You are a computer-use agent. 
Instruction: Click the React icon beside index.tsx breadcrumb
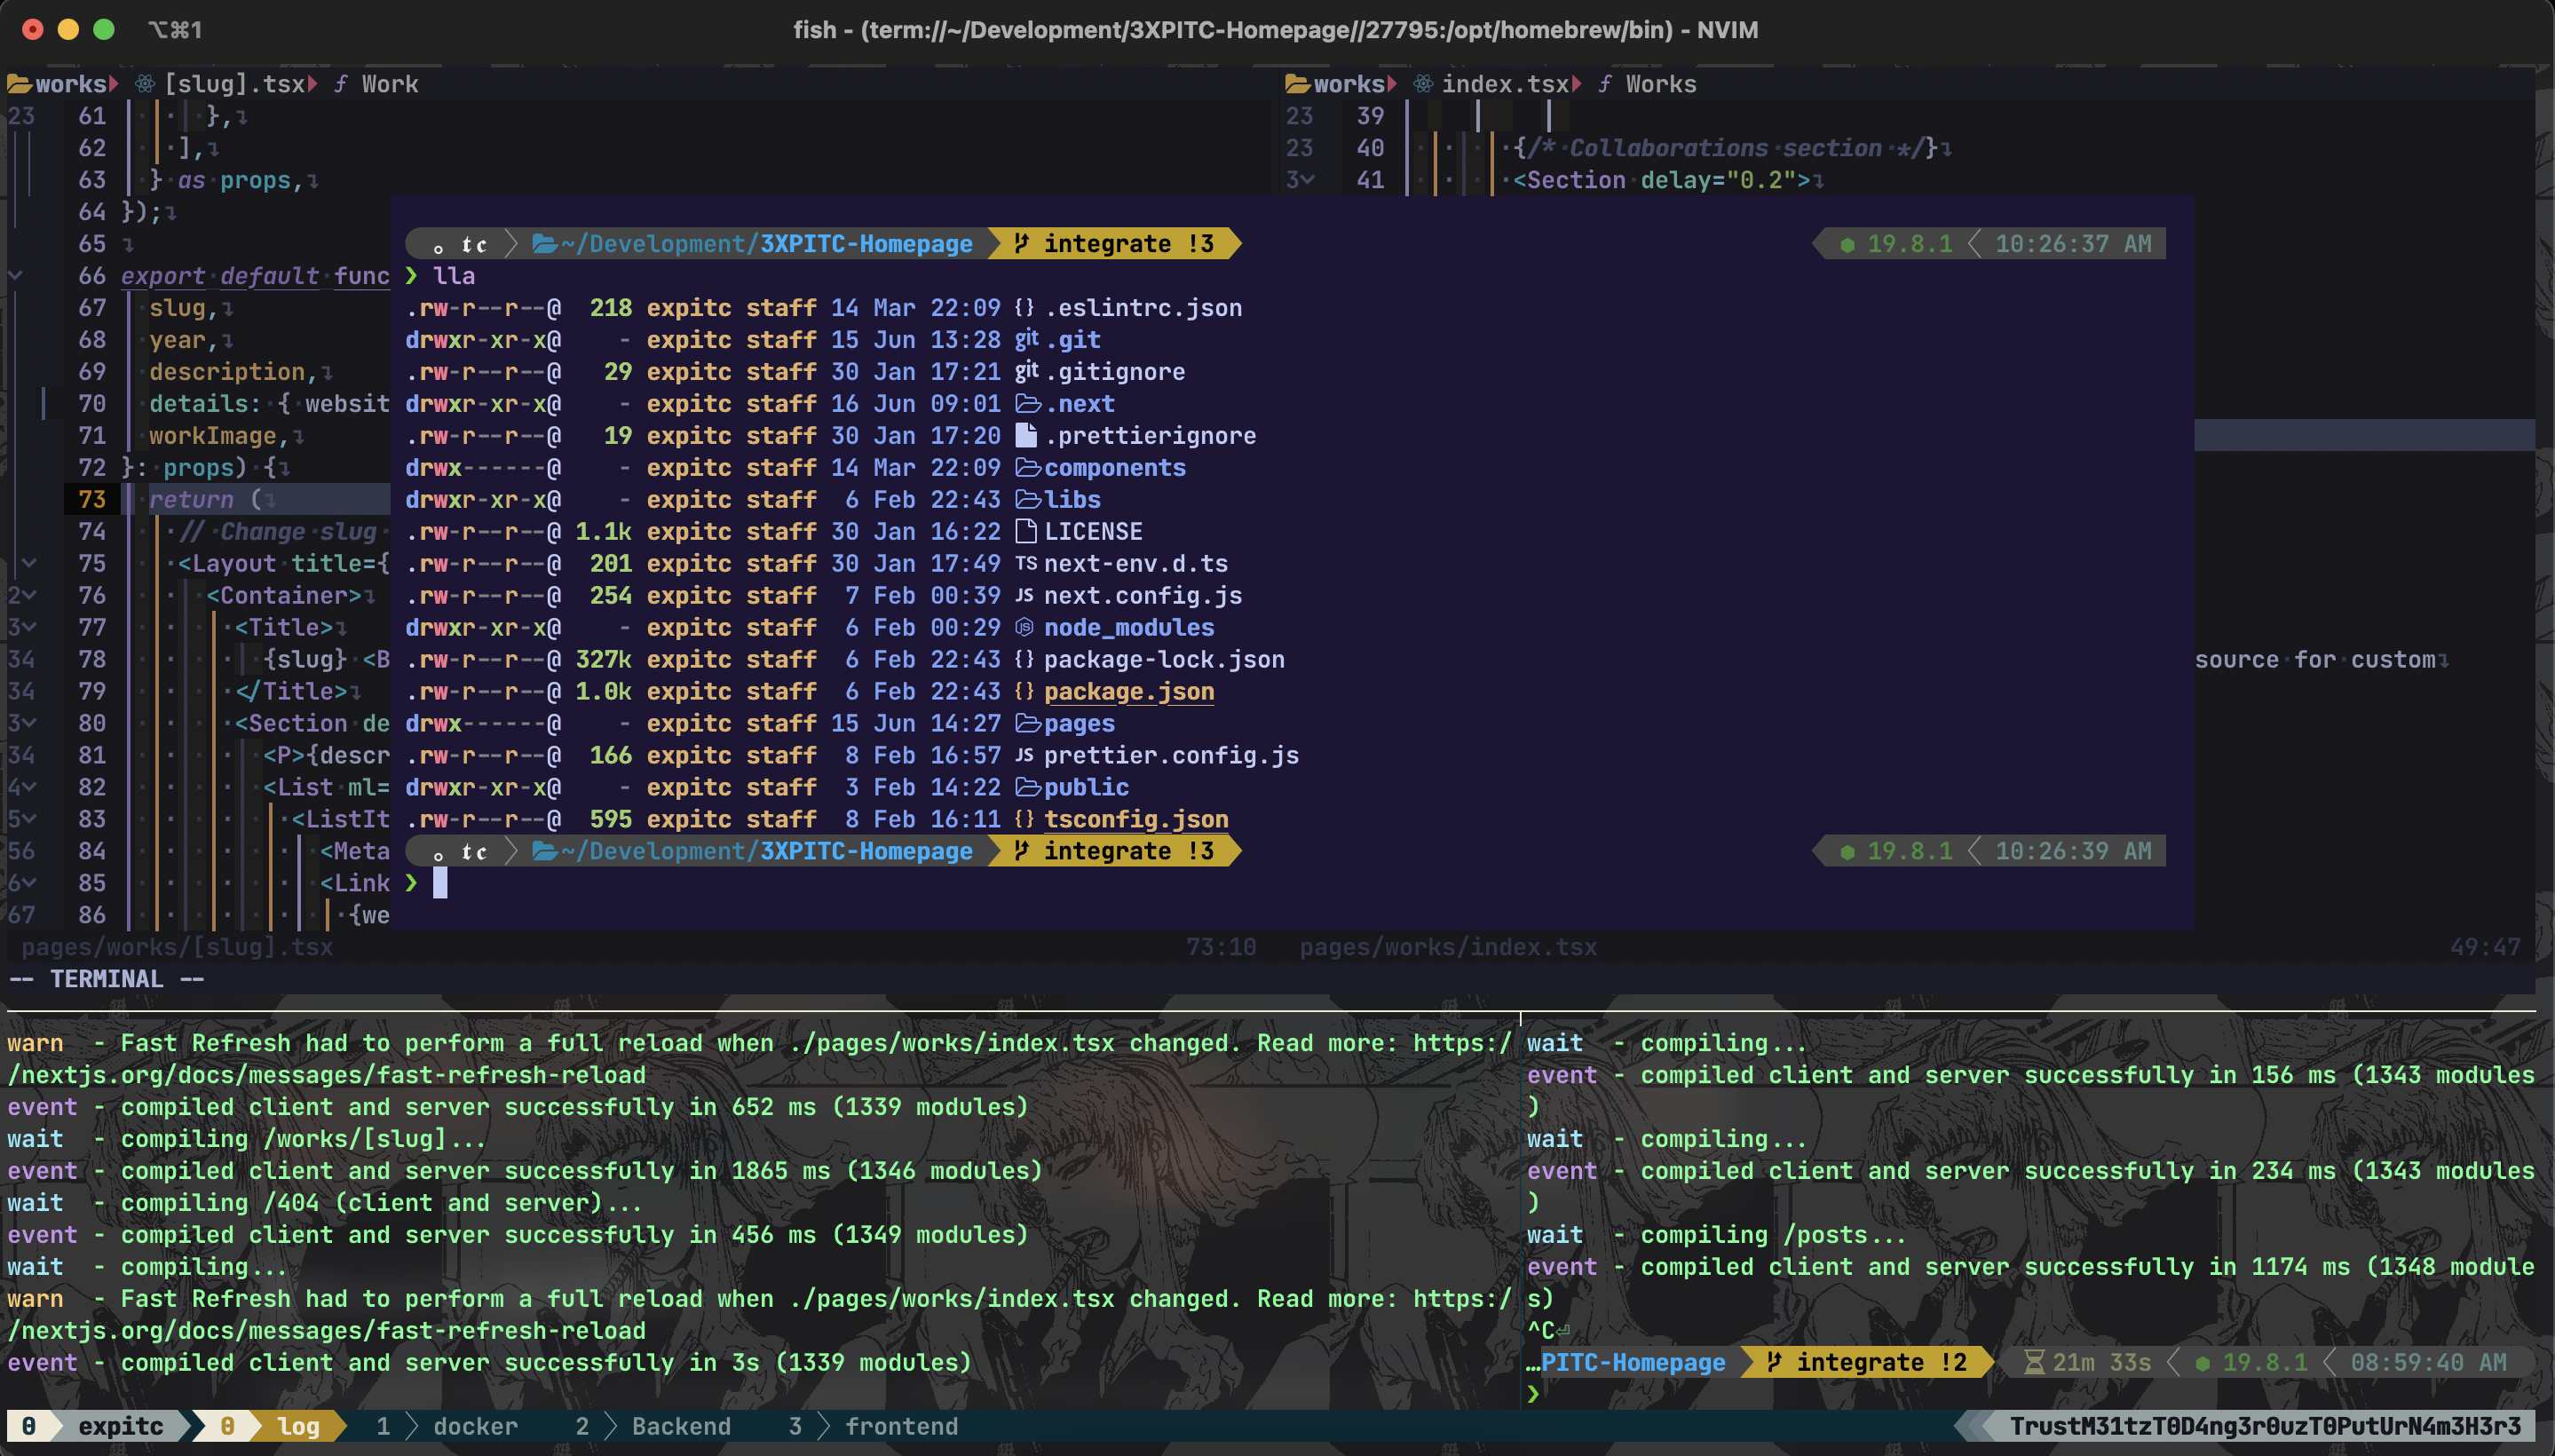[x=1423, y=84]
